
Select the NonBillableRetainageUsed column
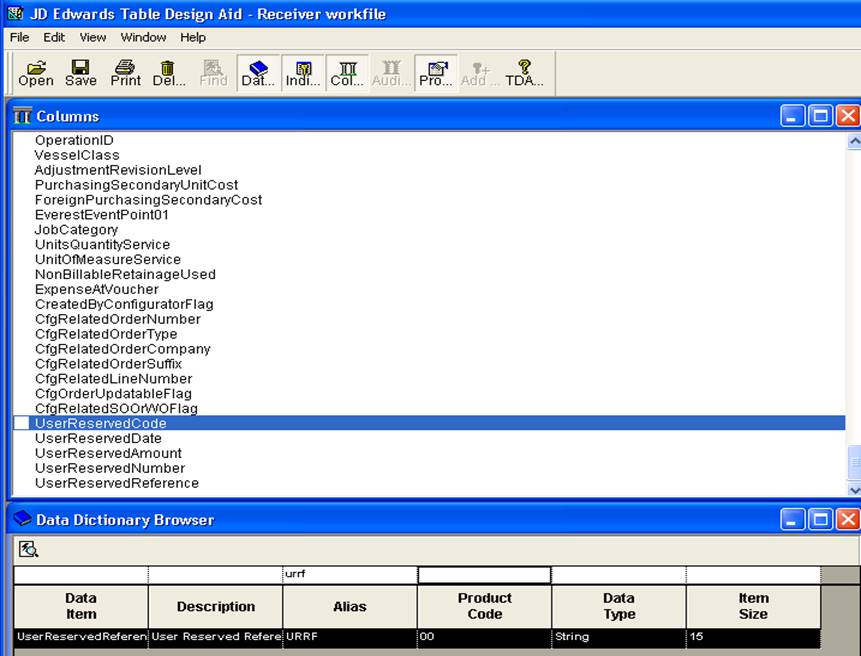point(125,274)
